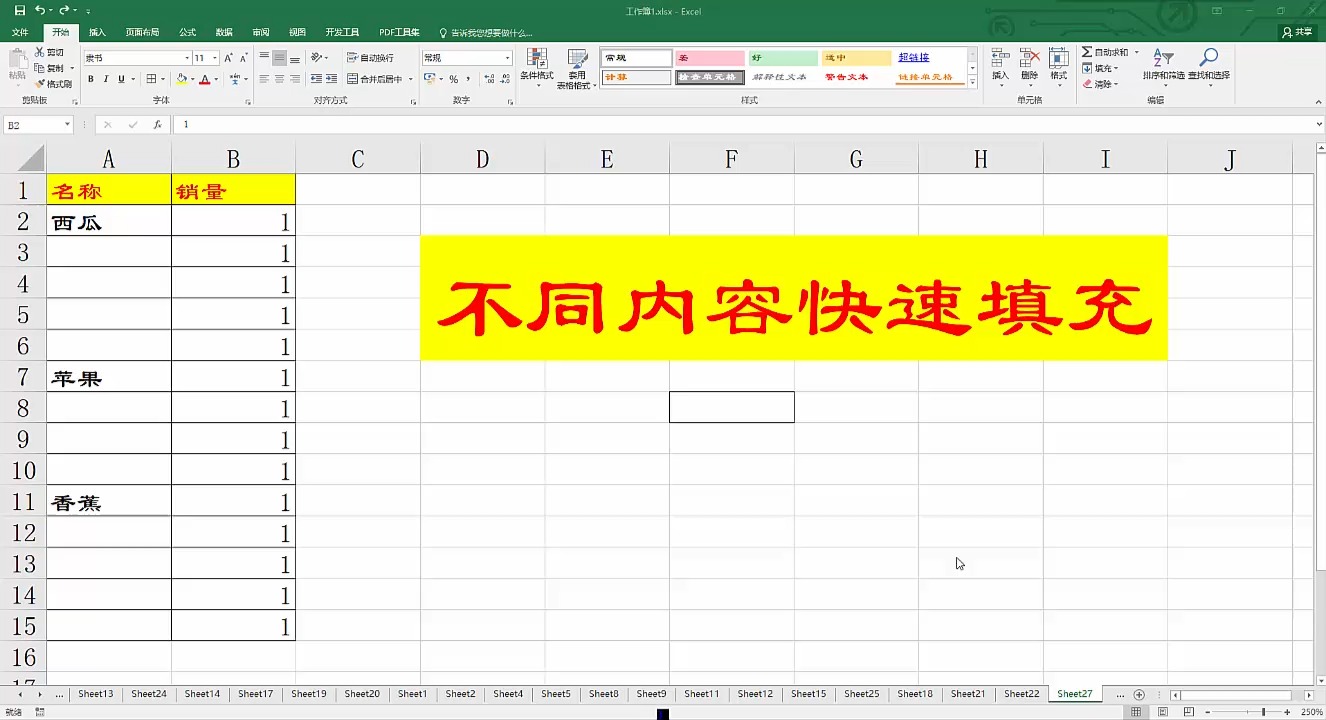Apply borders using the borders icon
Image resolution: width=1326 pixels, height=720 pixels.
click(x=151, y=79)
